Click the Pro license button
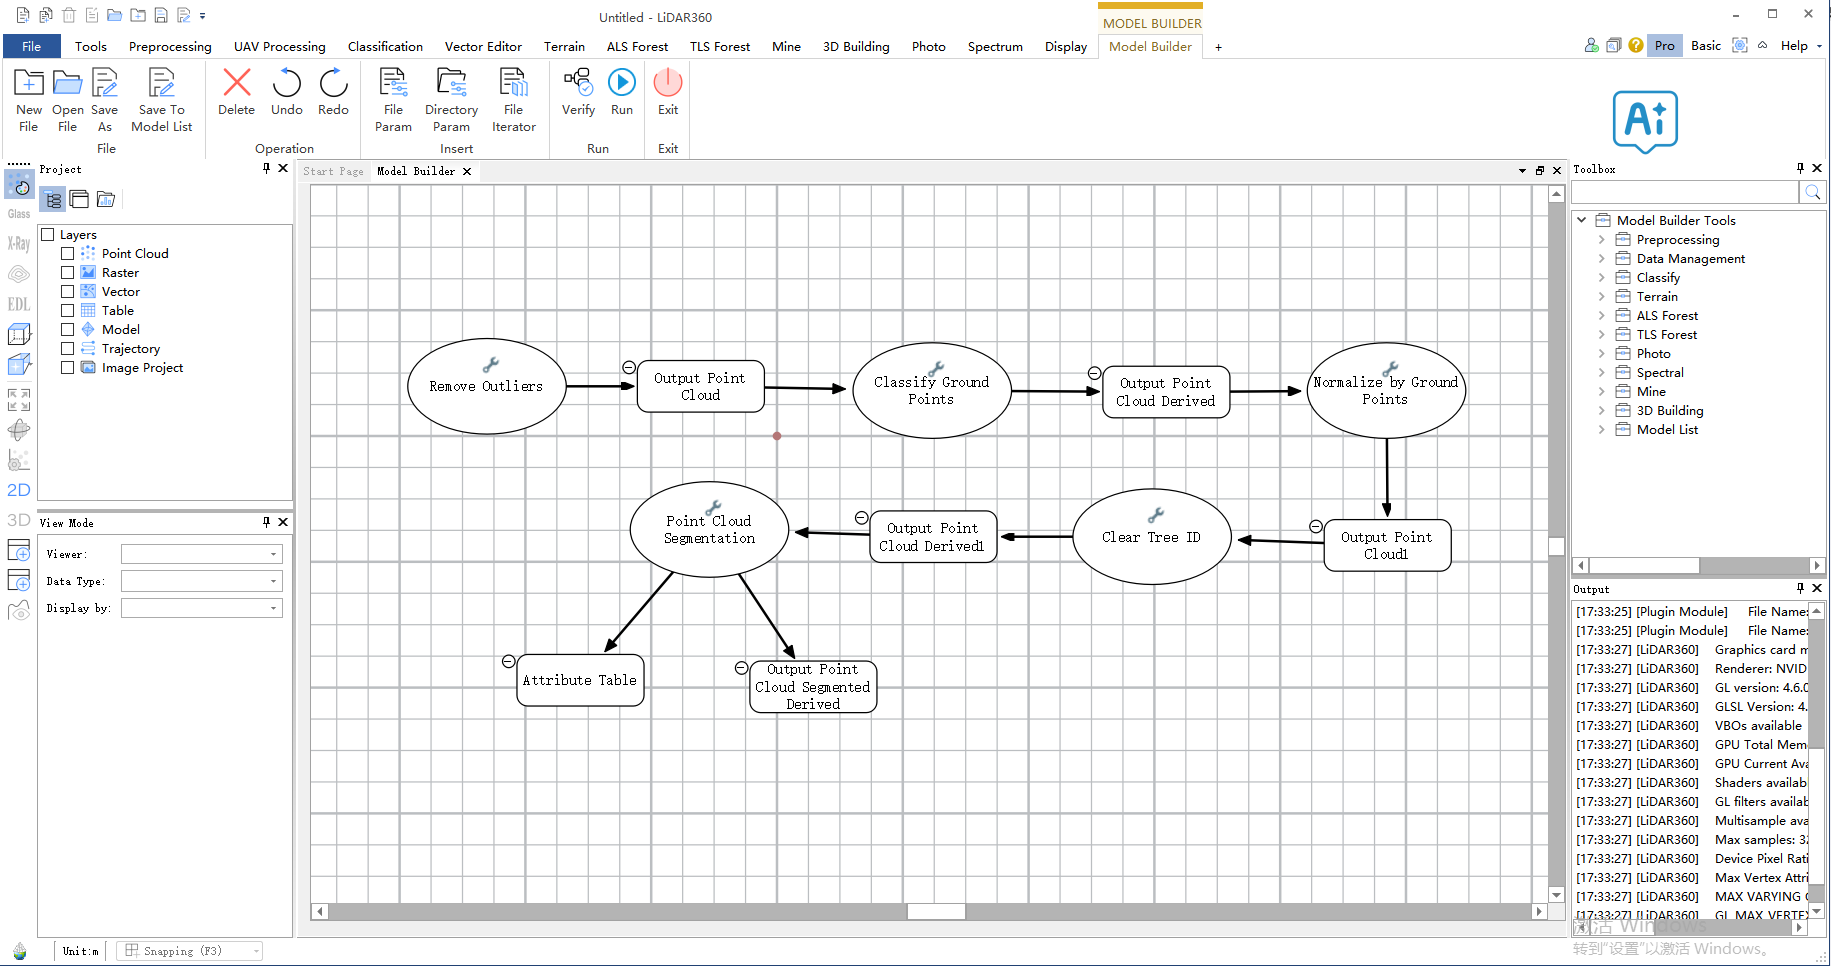The height and width of the screenshot is (966, 1831). (1663, 45)
